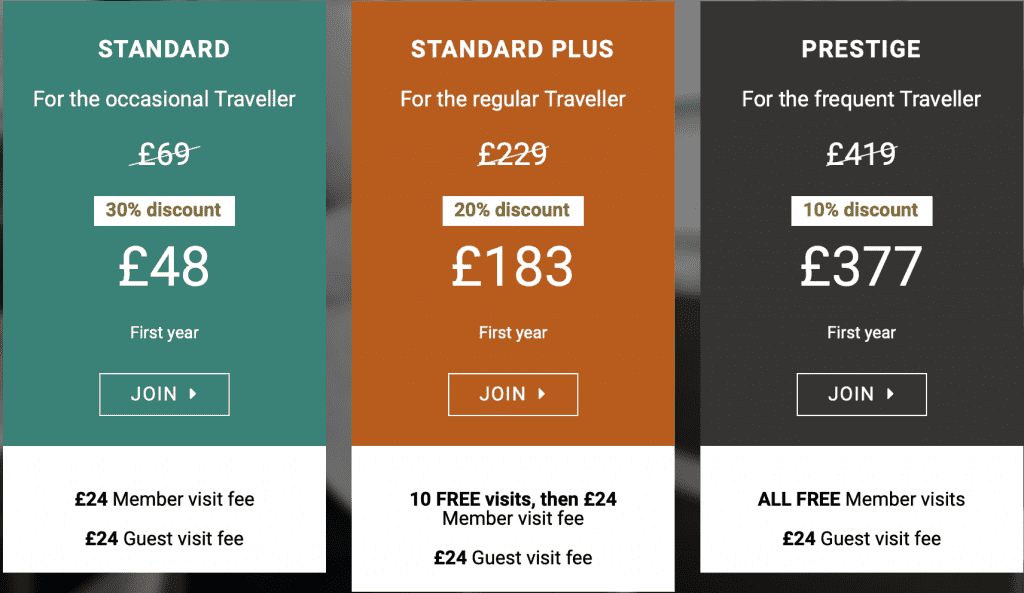Click the JOIN button under Standard plan
The width and height of the screenshot is (1024, 593).
[x=164, y=394]
